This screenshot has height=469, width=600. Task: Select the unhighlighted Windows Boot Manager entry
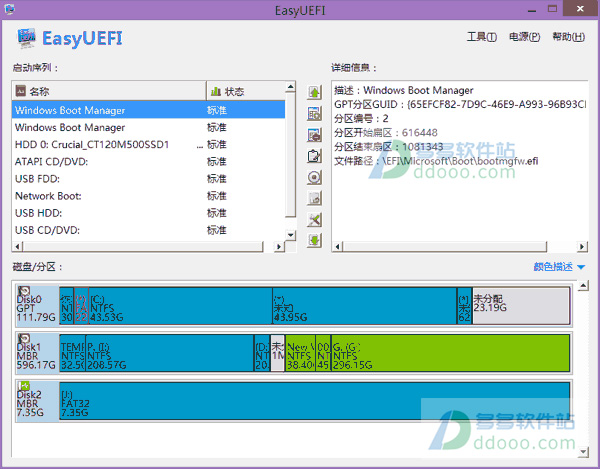148,127
